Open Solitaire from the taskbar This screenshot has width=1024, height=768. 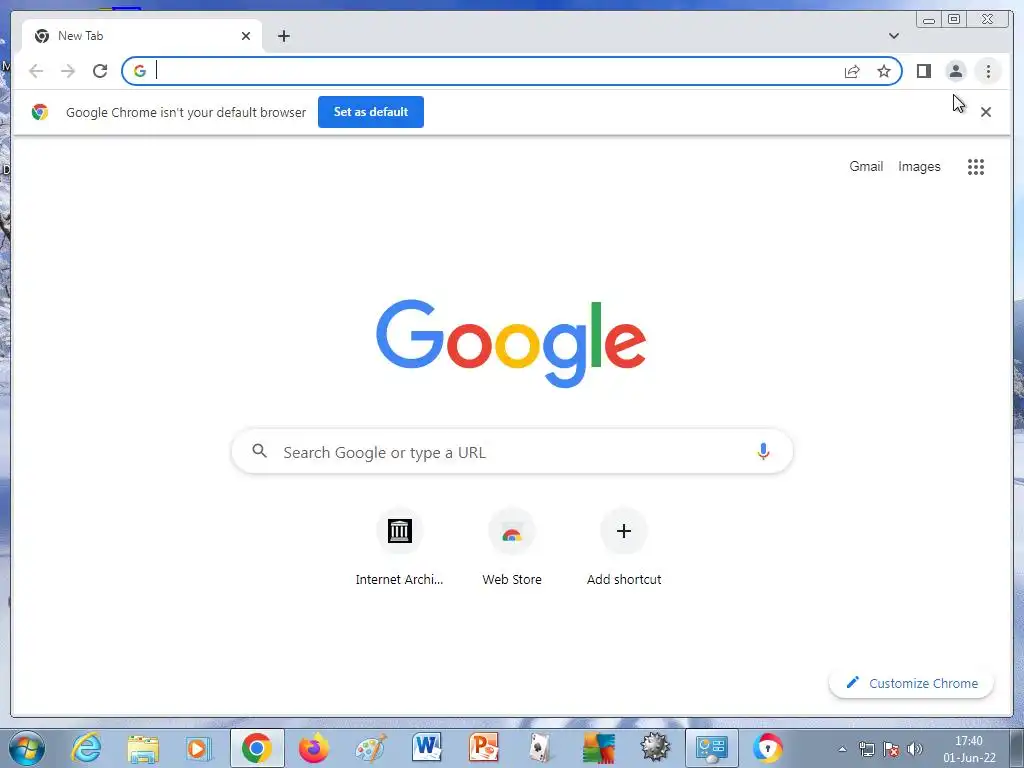[540, 748]
